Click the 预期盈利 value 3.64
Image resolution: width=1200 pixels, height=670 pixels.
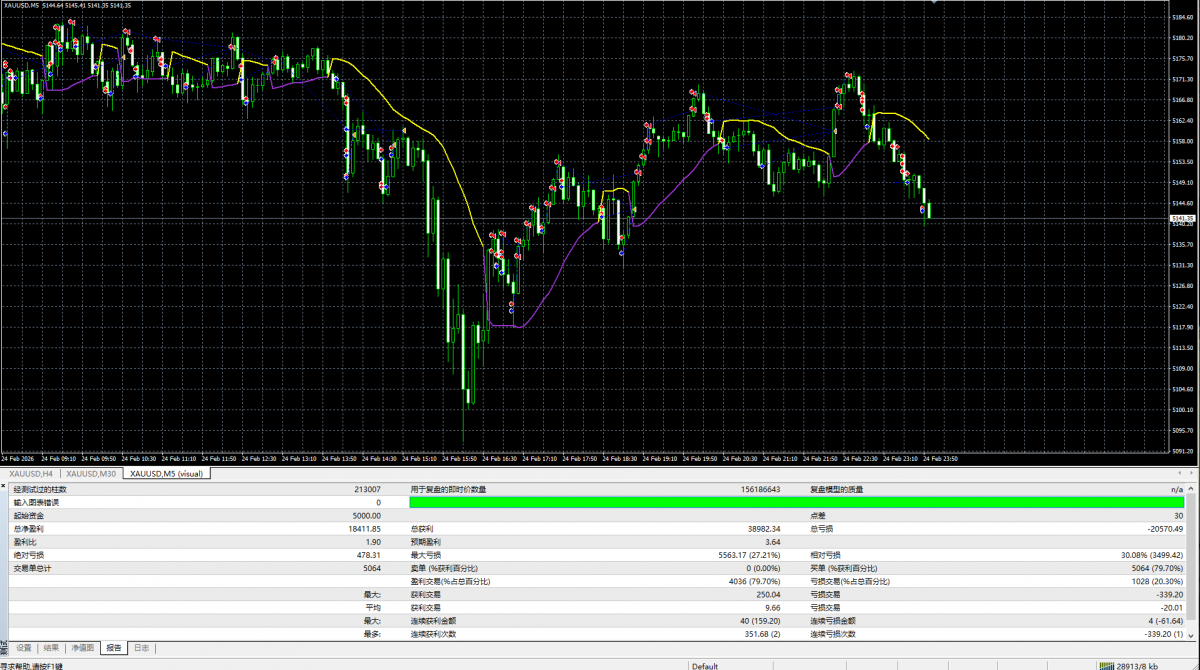tap(772, 541)
